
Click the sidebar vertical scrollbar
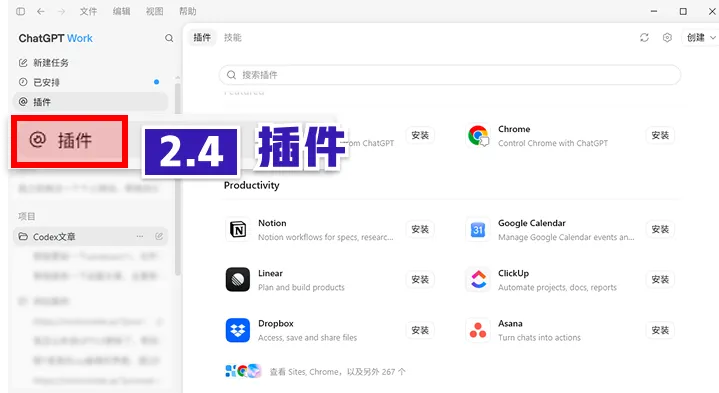pos(177,179)
